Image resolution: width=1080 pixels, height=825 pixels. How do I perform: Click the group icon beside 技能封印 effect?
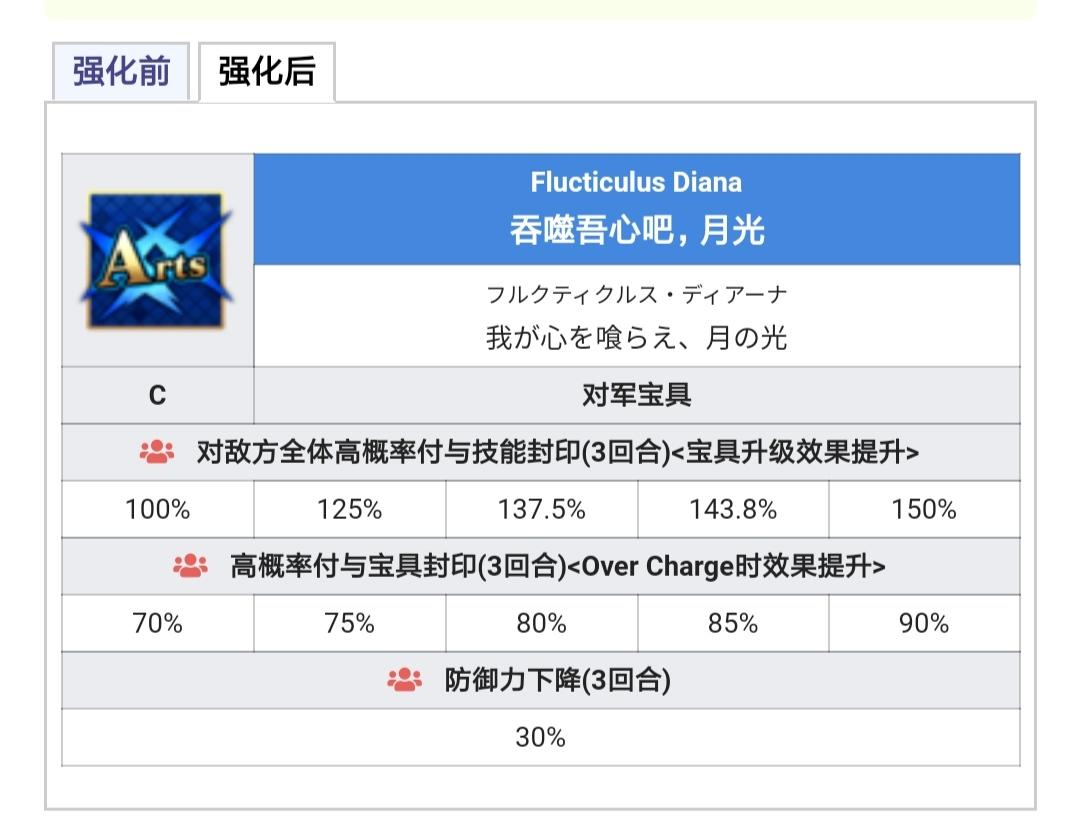click(x=157, y=452)
